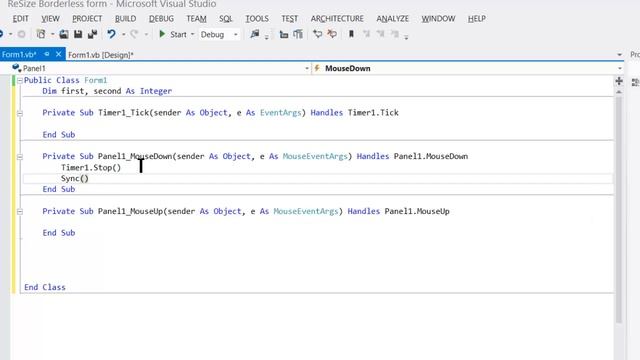Click the Navigate Backward toolbar icon
The image size is (640, 360).
point(2,34)
